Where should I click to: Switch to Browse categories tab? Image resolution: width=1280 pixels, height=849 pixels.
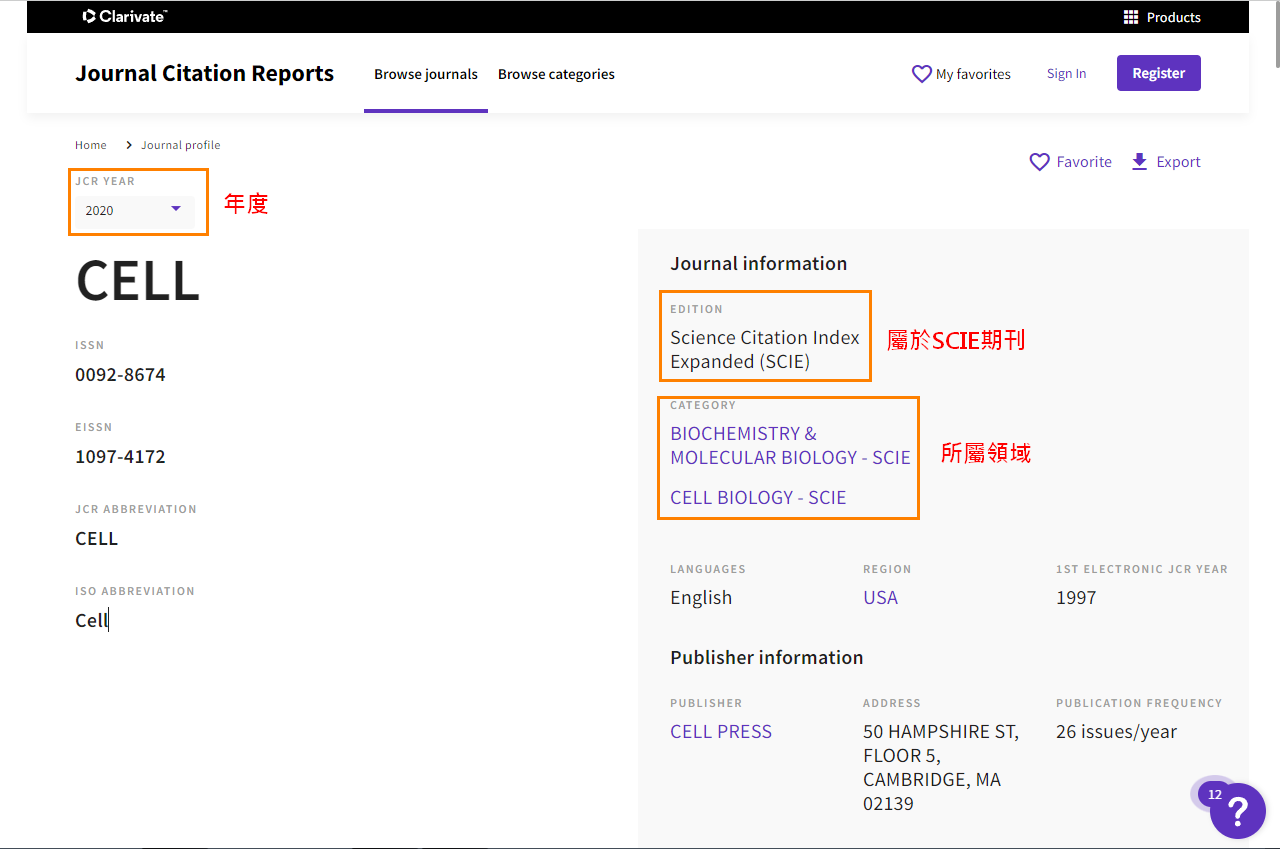click(x=556, y=74)
